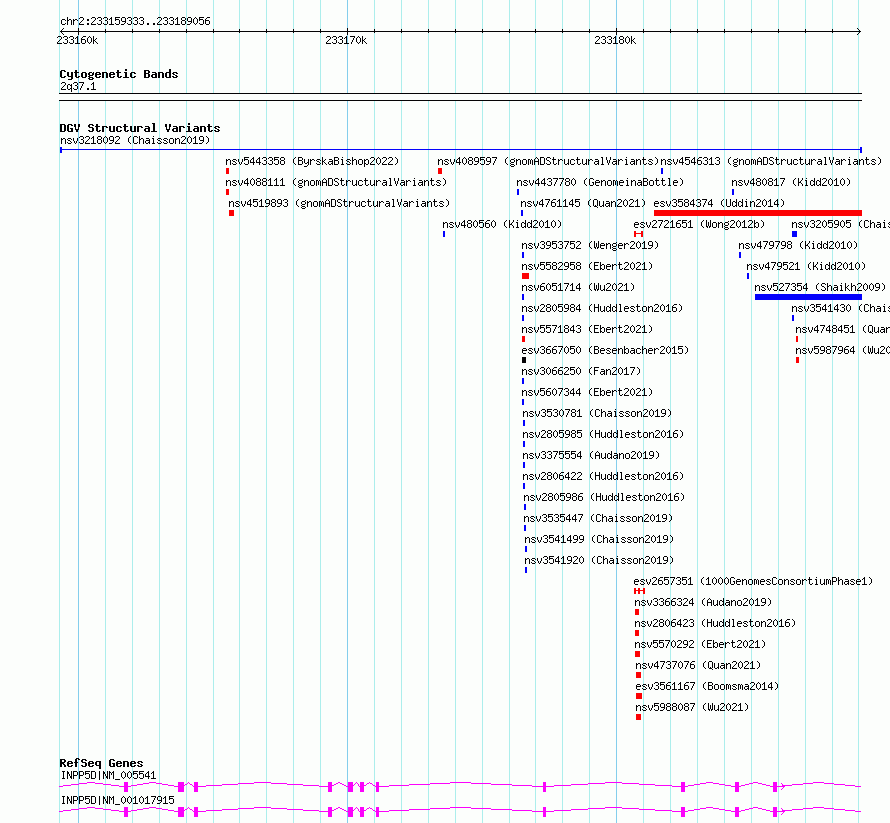Image resolution: width=890 pixels, height=823 pixels.
Task: Click the Cytogenetic Bands track title
Action: click(x=119, y=74)
